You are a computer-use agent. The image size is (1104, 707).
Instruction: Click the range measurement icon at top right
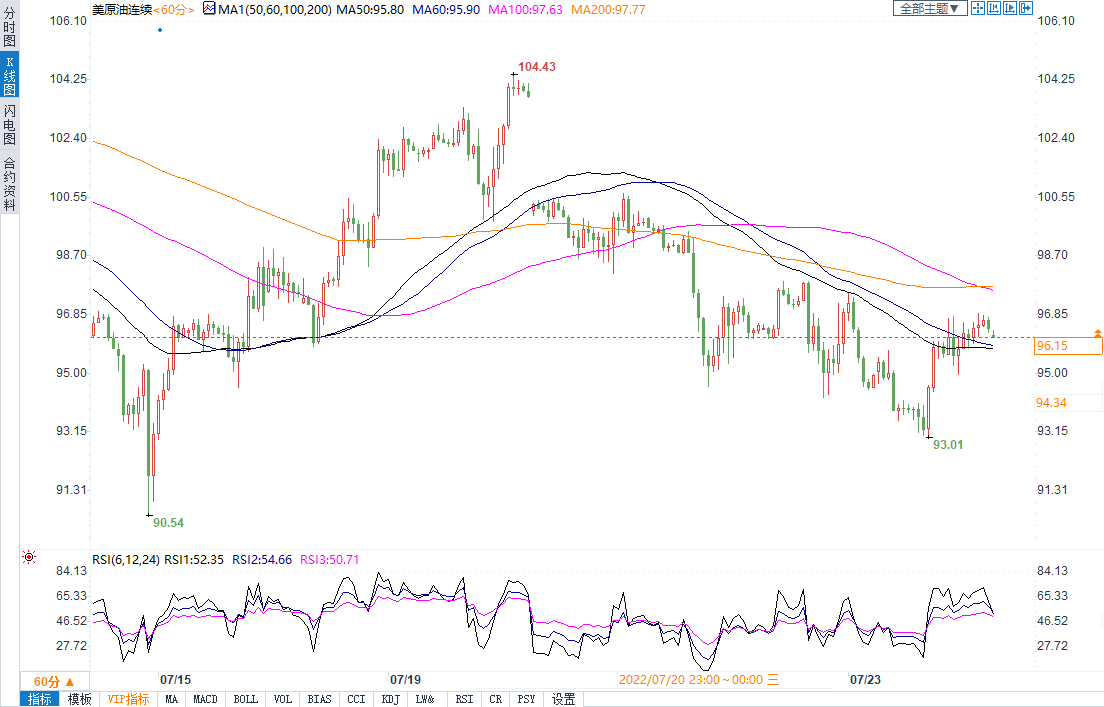point(996,8)
